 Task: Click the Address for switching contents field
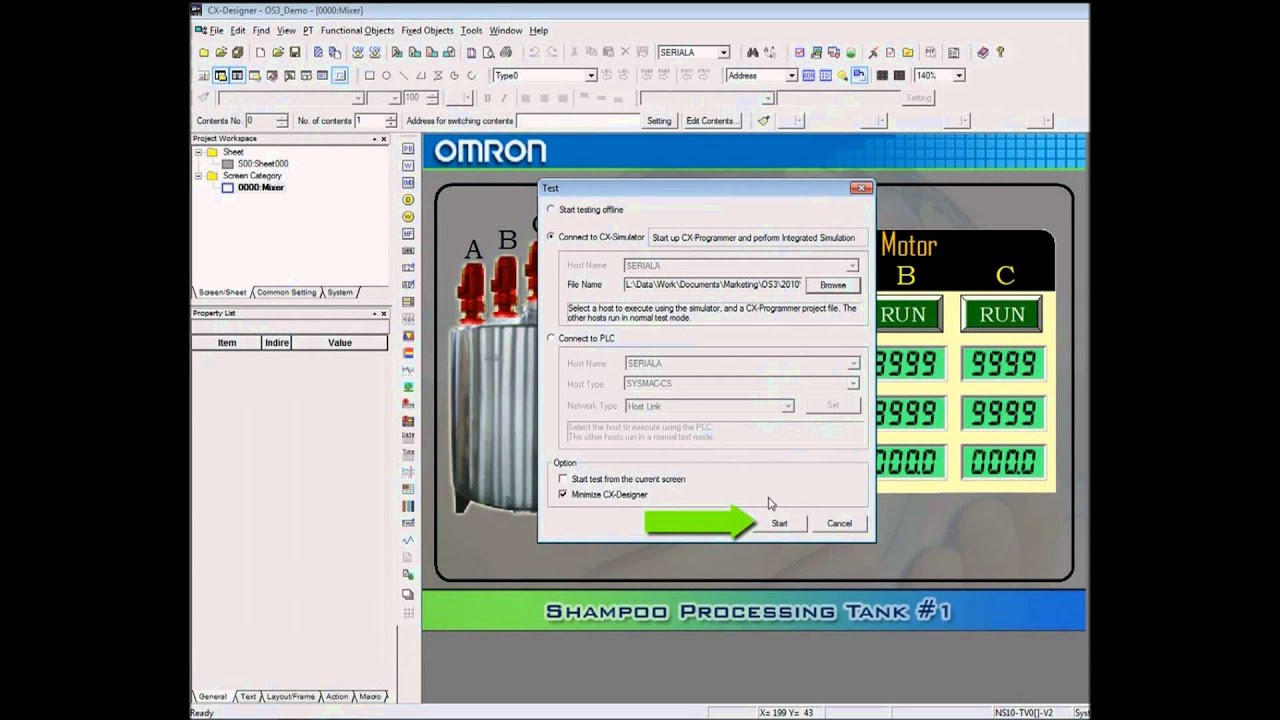(578, 120)
